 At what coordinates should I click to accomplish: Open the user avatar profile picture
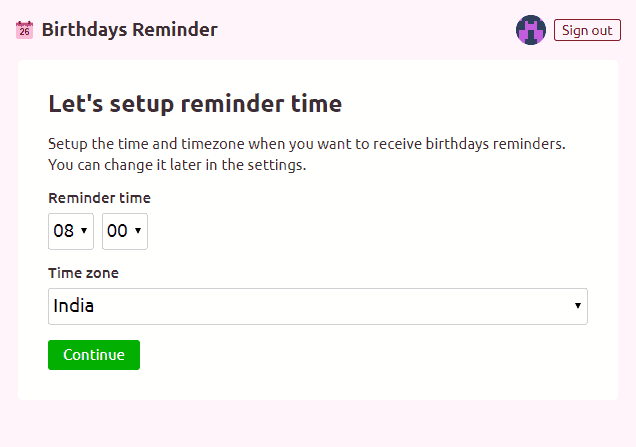[531, 30]
